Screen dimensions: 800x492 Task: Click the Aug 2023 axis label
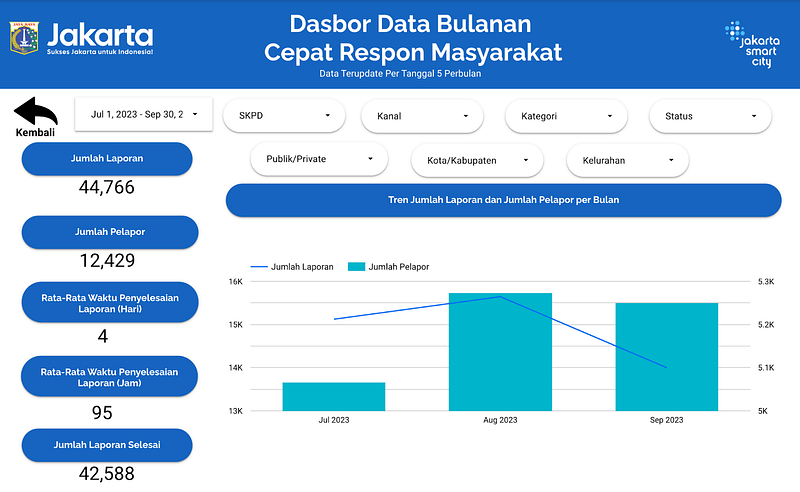[500, 420]
